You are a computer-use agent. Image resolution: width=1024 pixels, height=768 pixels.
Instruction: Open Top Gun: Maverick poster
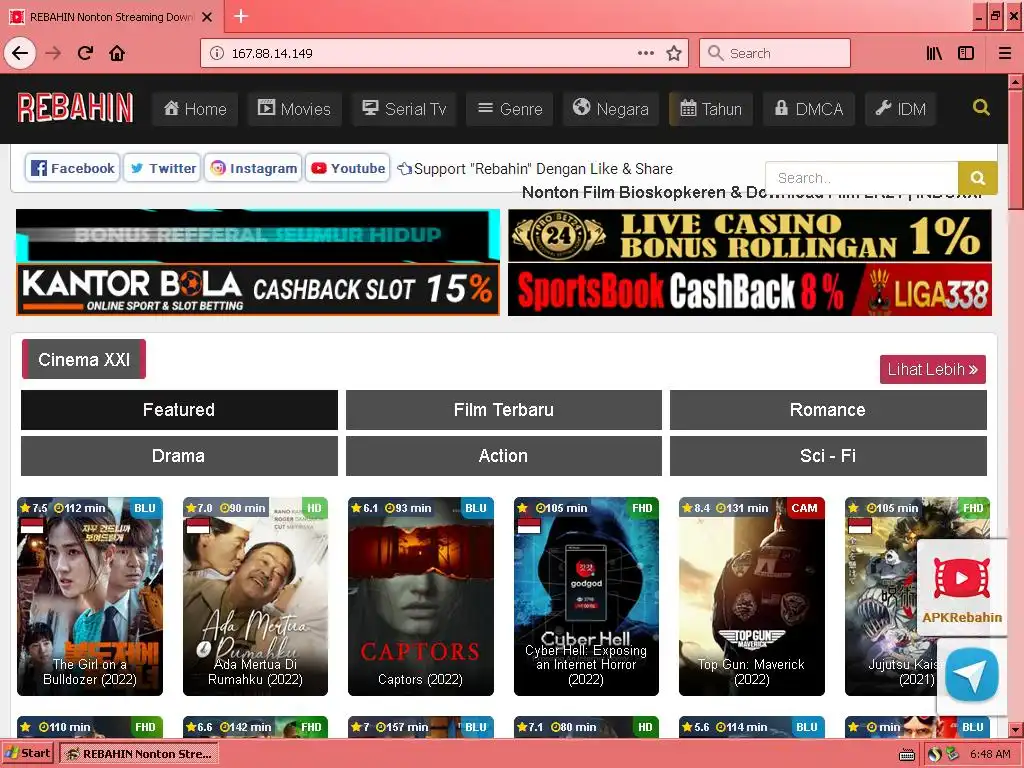click(x=752, y=596)
